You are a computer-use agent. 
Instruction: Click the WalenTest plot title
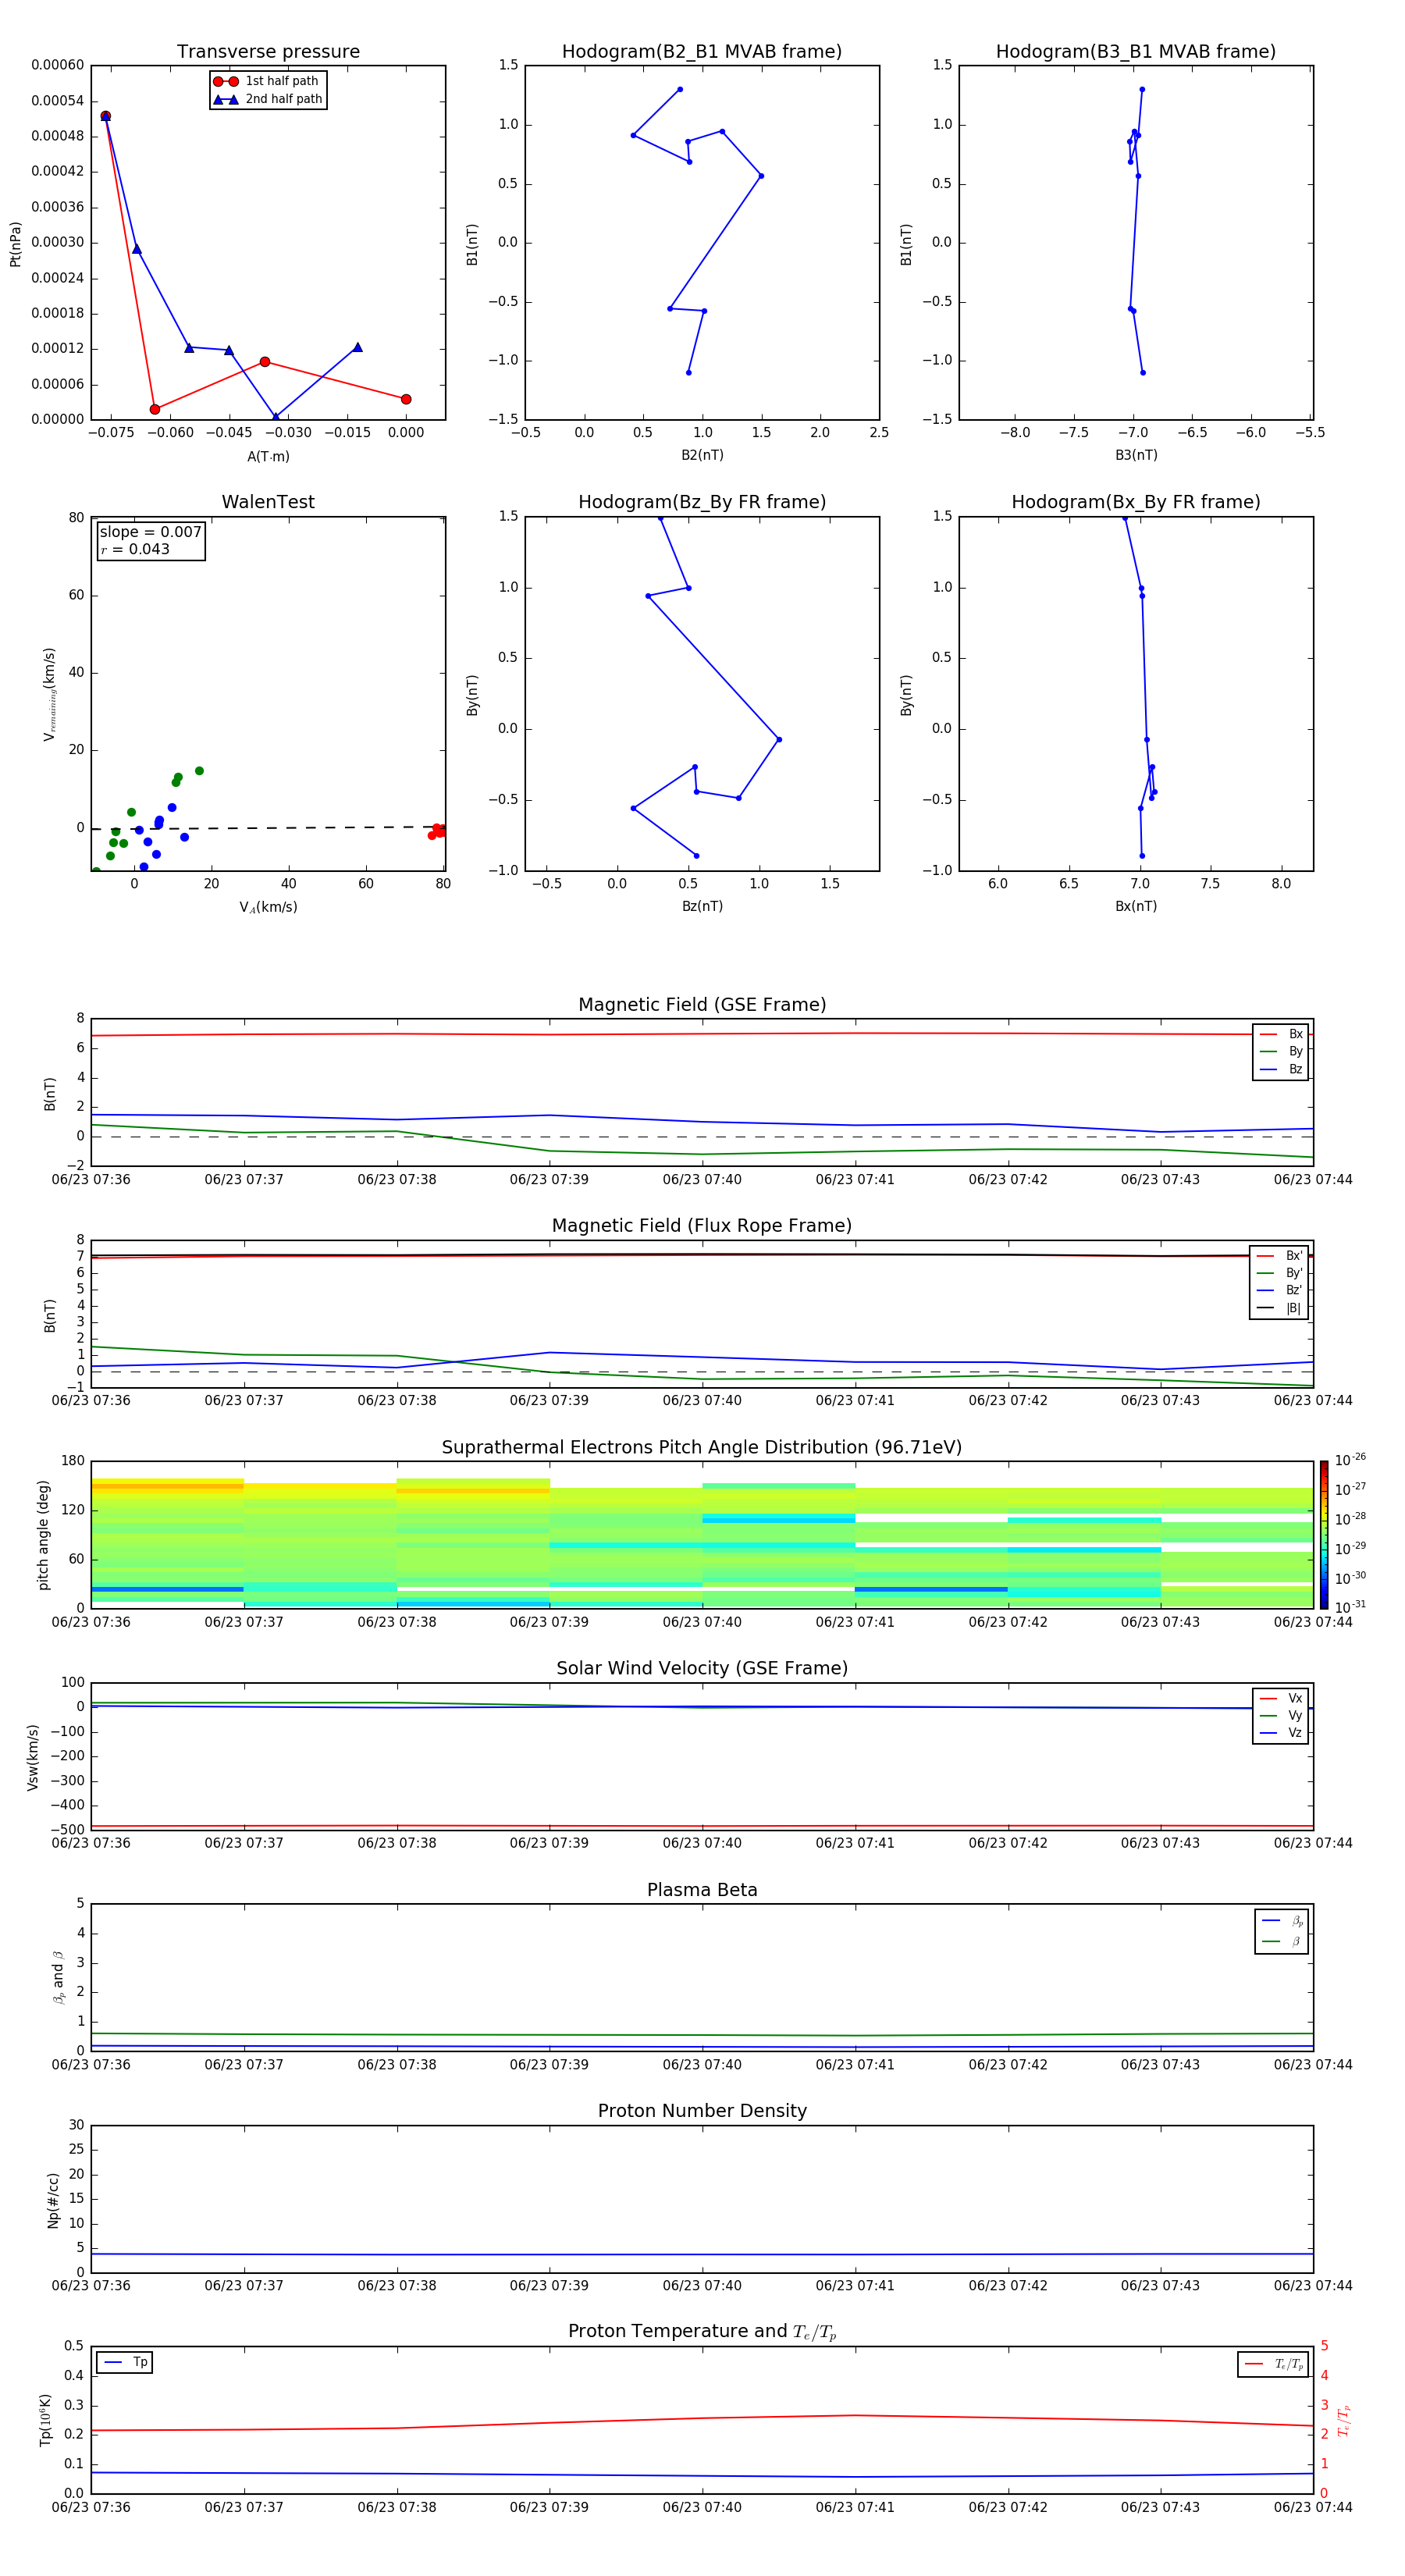268,502
